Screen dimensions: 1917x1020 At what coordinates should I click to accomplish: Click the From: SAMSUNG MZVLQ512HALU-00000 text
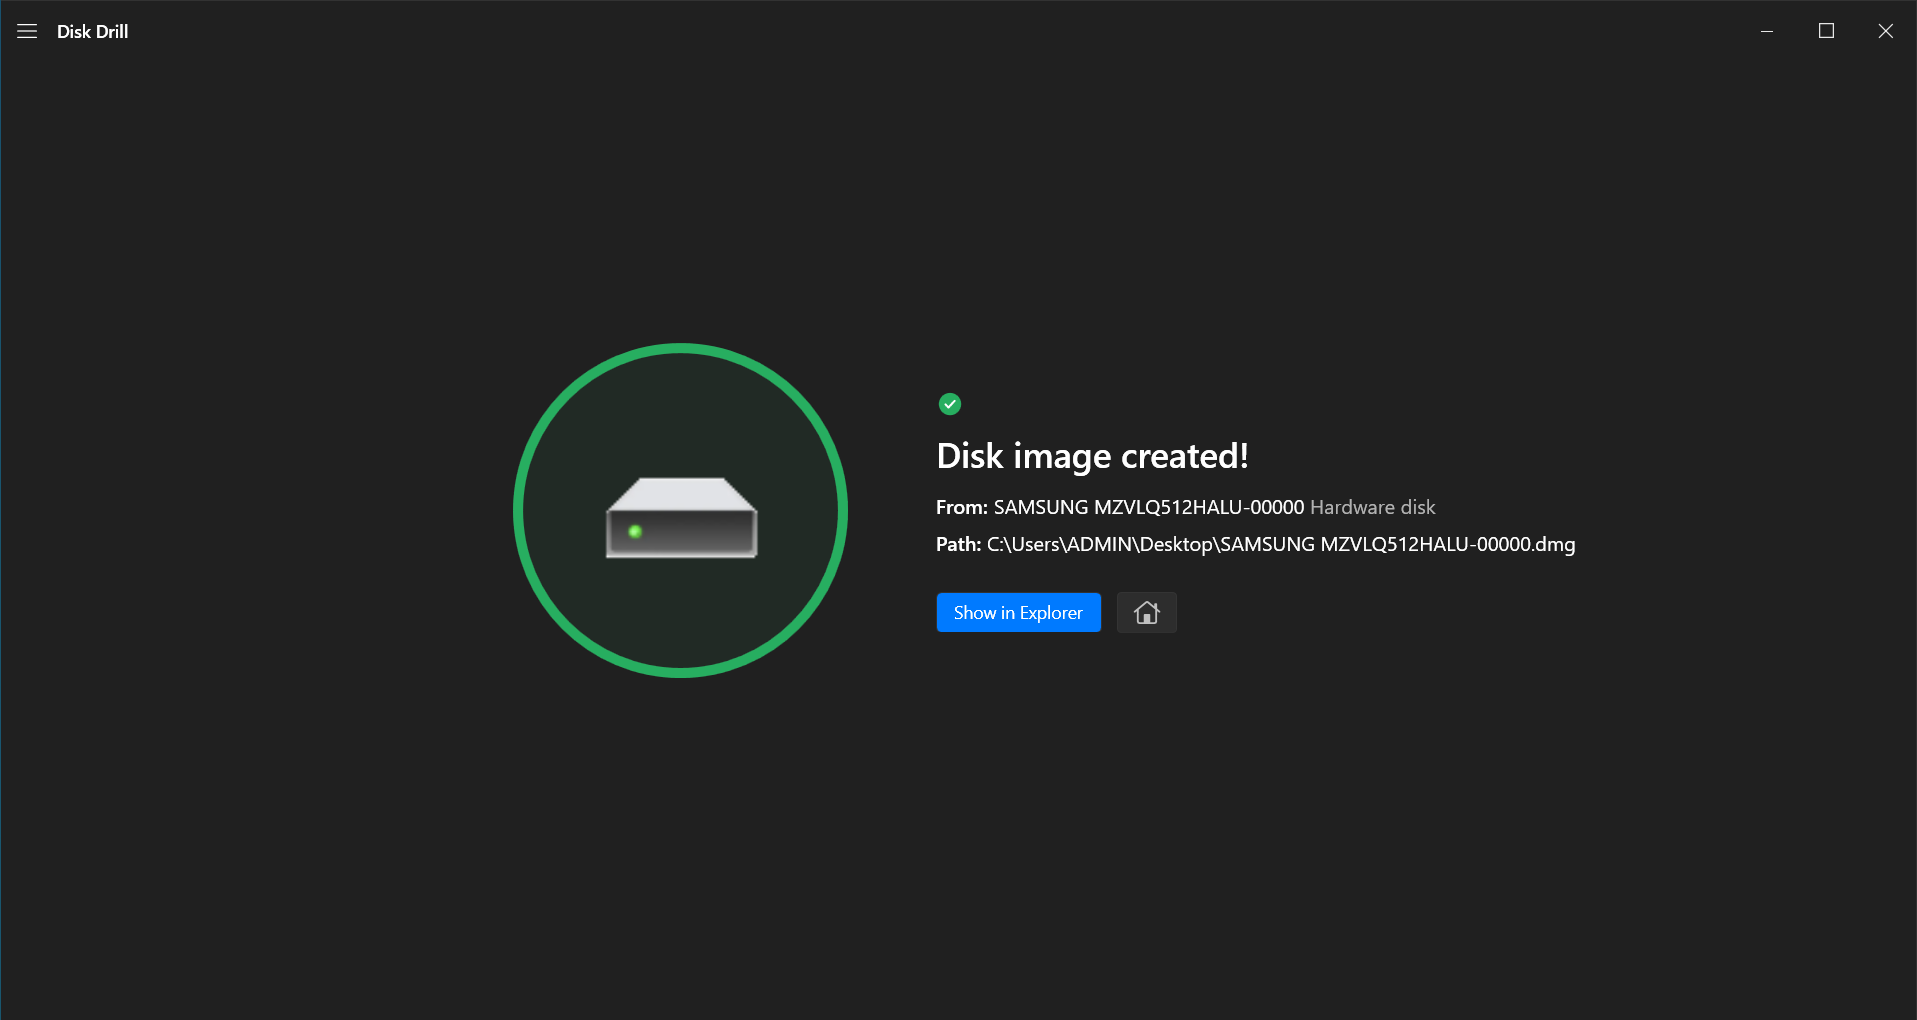pyautogui.click(x=1120, y=507)
